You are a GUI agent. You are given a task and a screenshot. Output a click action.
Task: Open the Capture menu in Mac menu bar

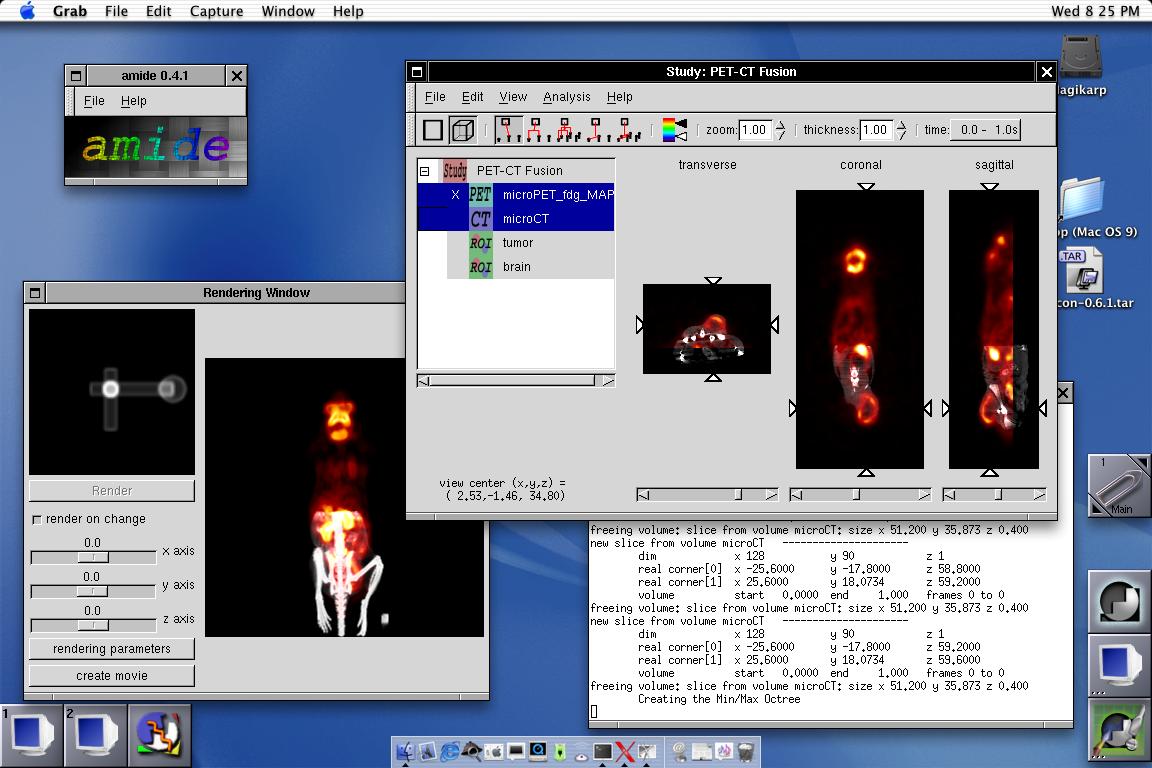click(x=216, y=11)
